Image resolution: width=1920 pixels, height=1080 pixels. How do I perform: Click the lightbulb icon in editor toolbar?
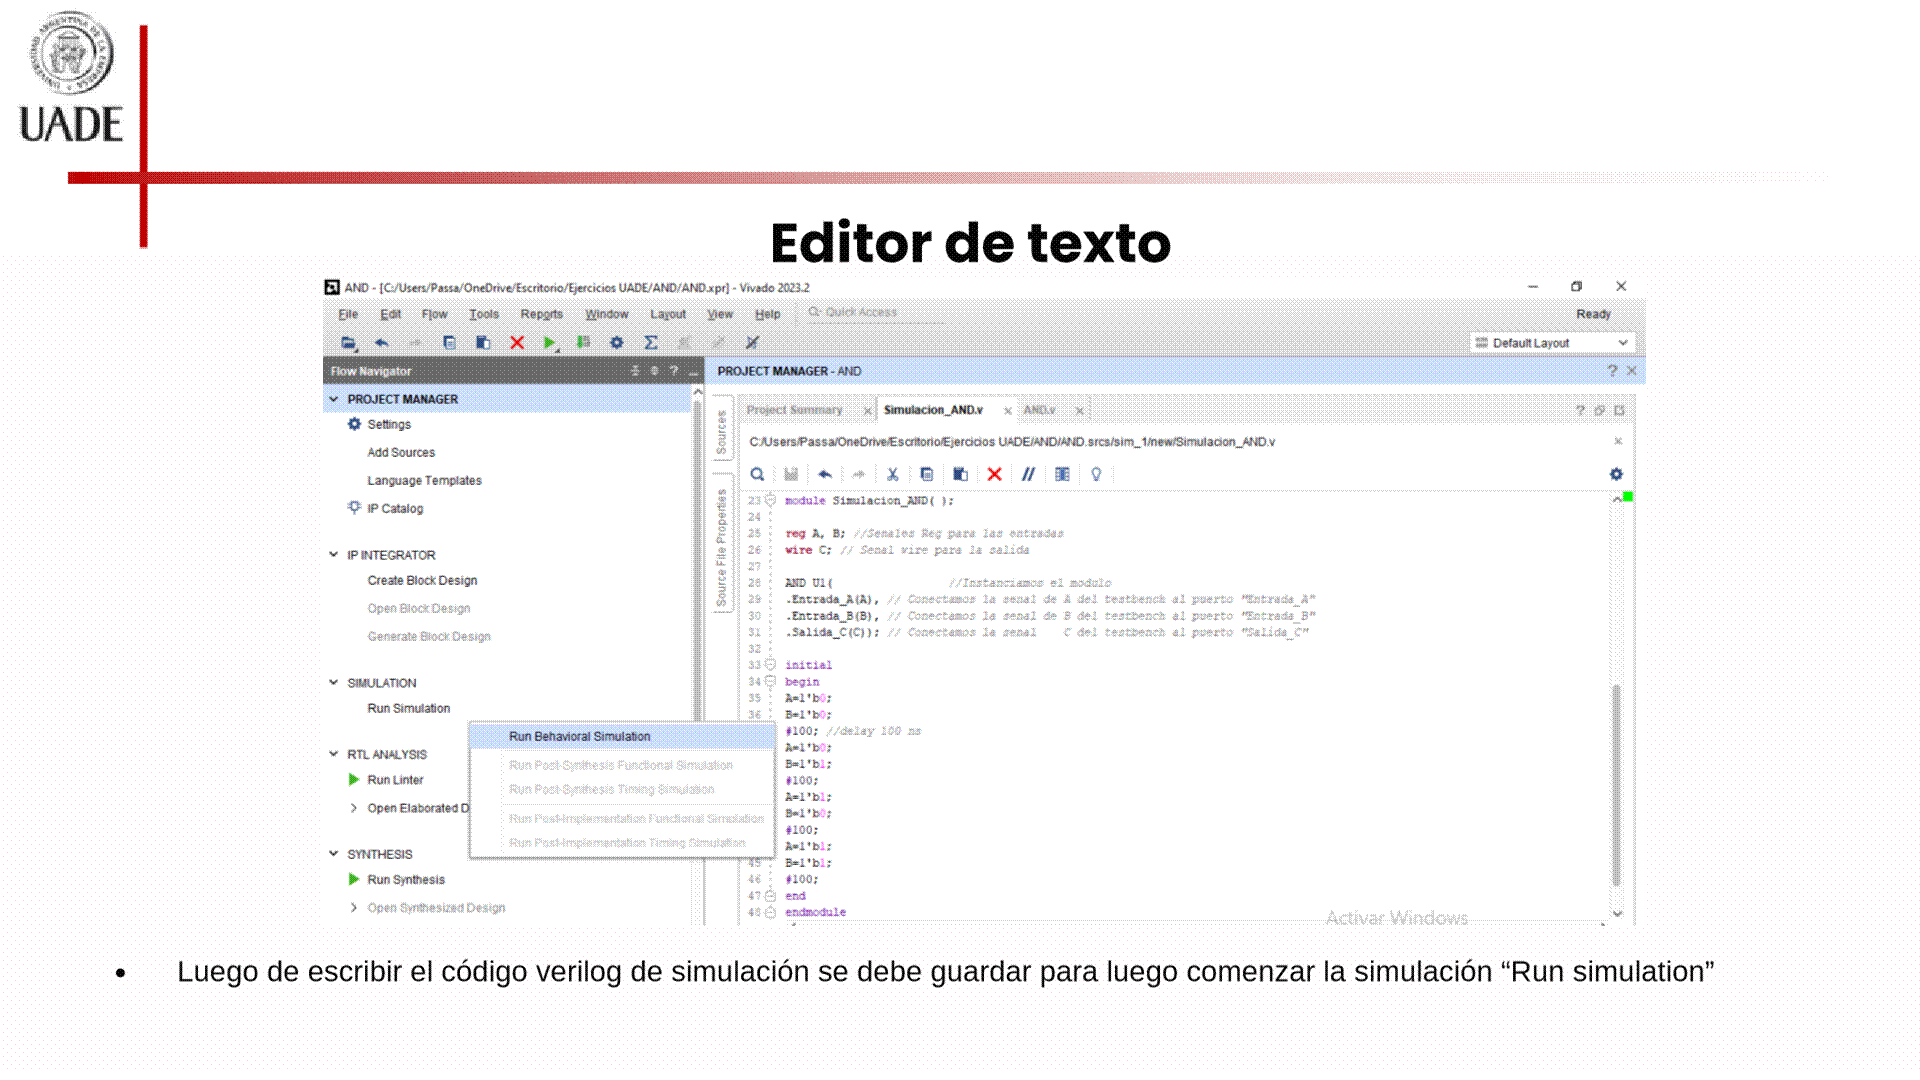[1096, 474]
